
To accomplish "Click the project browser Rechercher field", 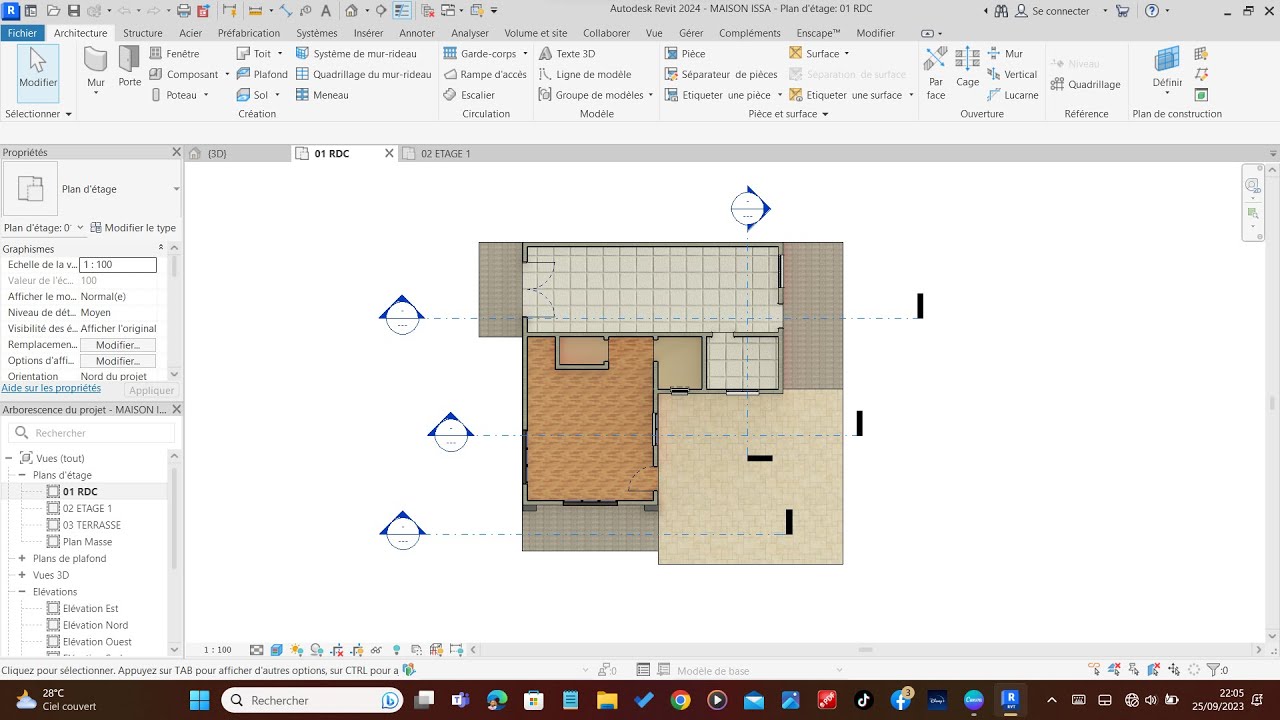I will click(92, 433).
